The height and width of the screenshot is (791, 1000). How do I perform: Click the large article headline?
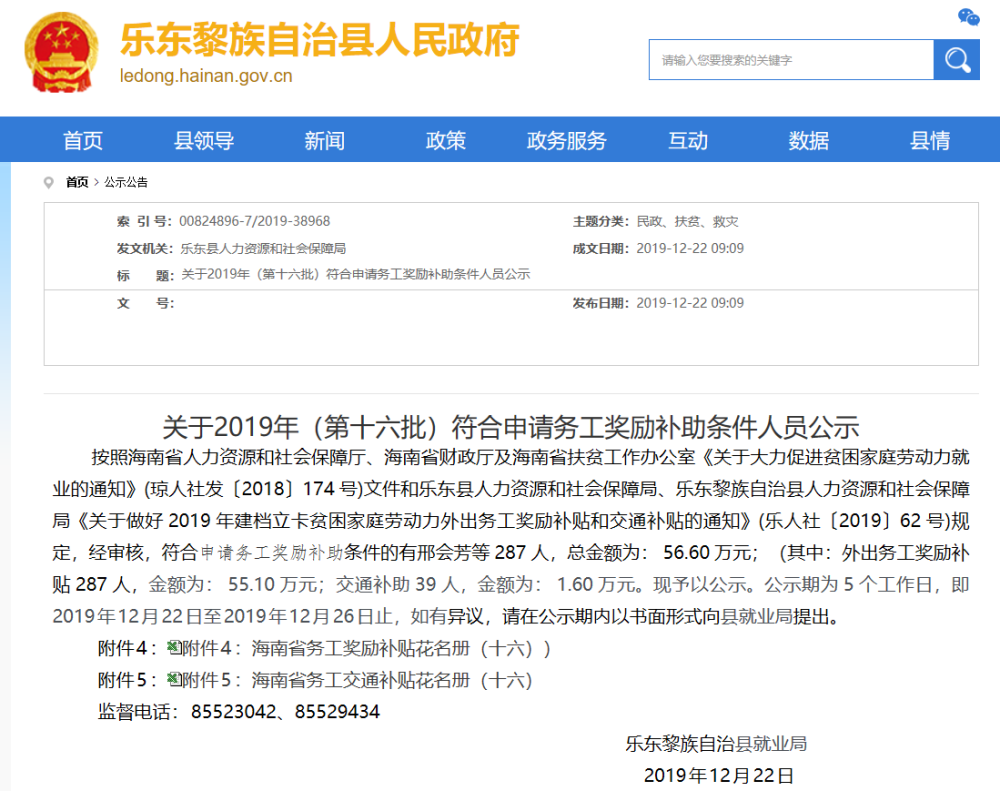[511, 427]
